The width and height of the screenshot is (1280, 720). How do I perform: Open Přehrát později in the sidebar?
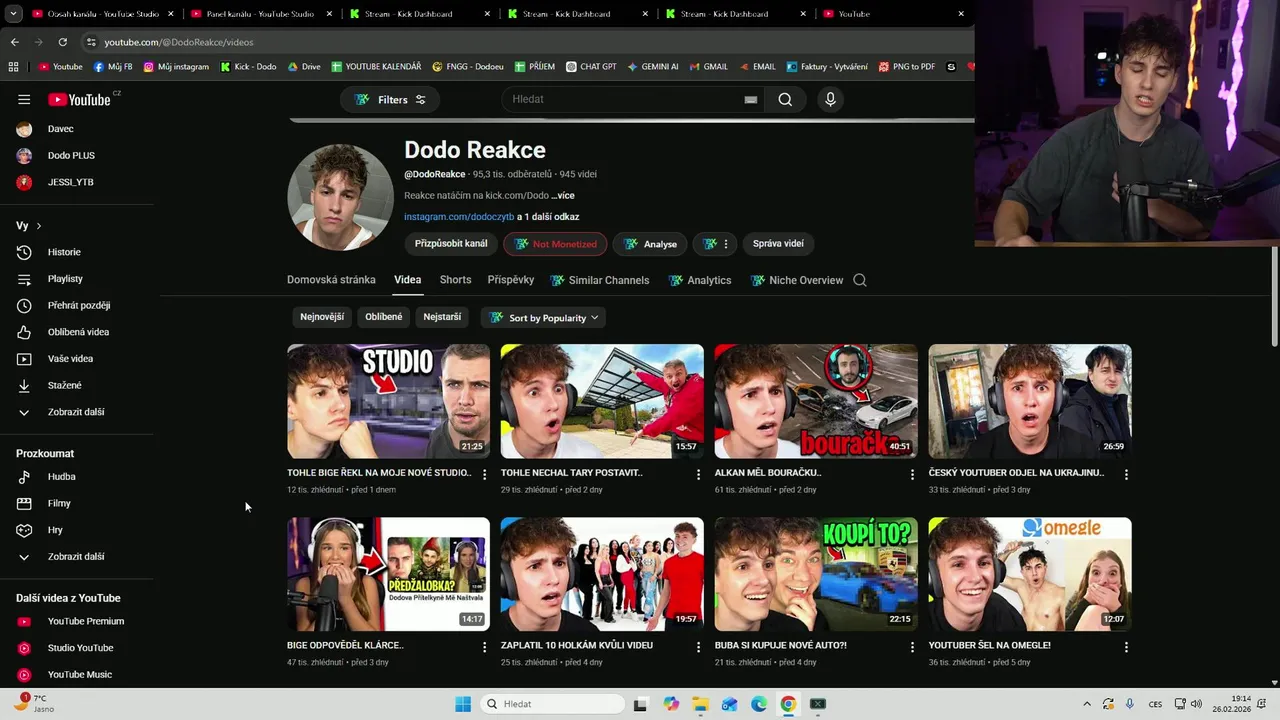coord(78,305)
